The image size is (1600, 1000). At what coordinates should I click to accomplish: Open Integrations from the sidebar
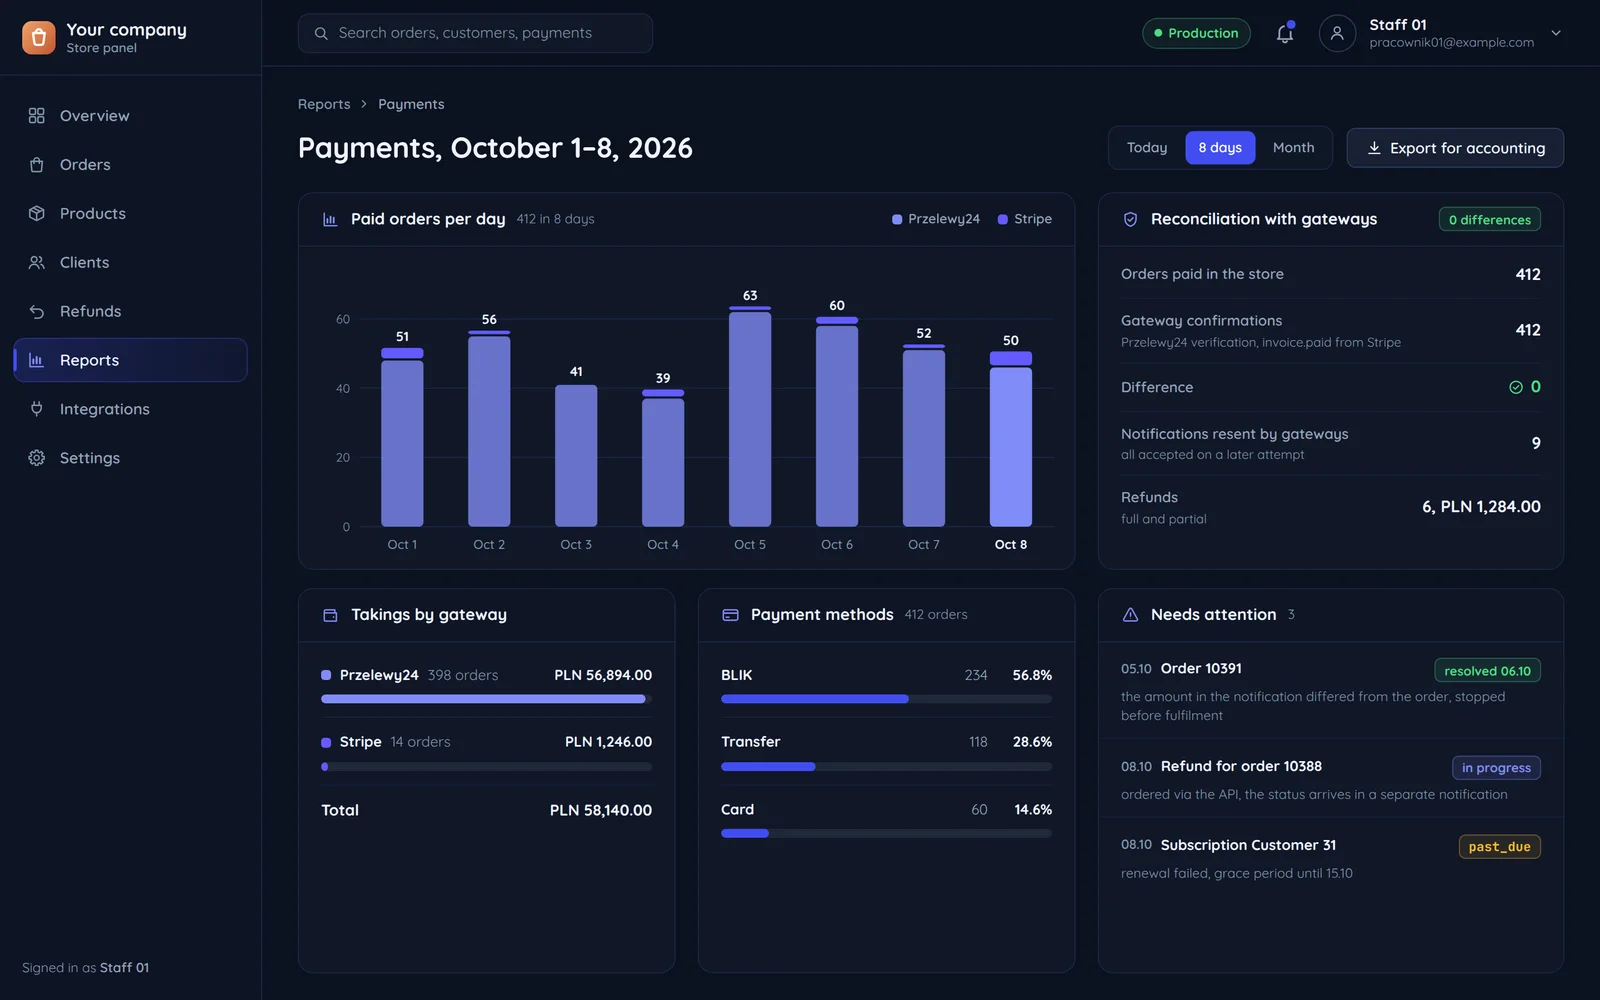tap(131, 409)
